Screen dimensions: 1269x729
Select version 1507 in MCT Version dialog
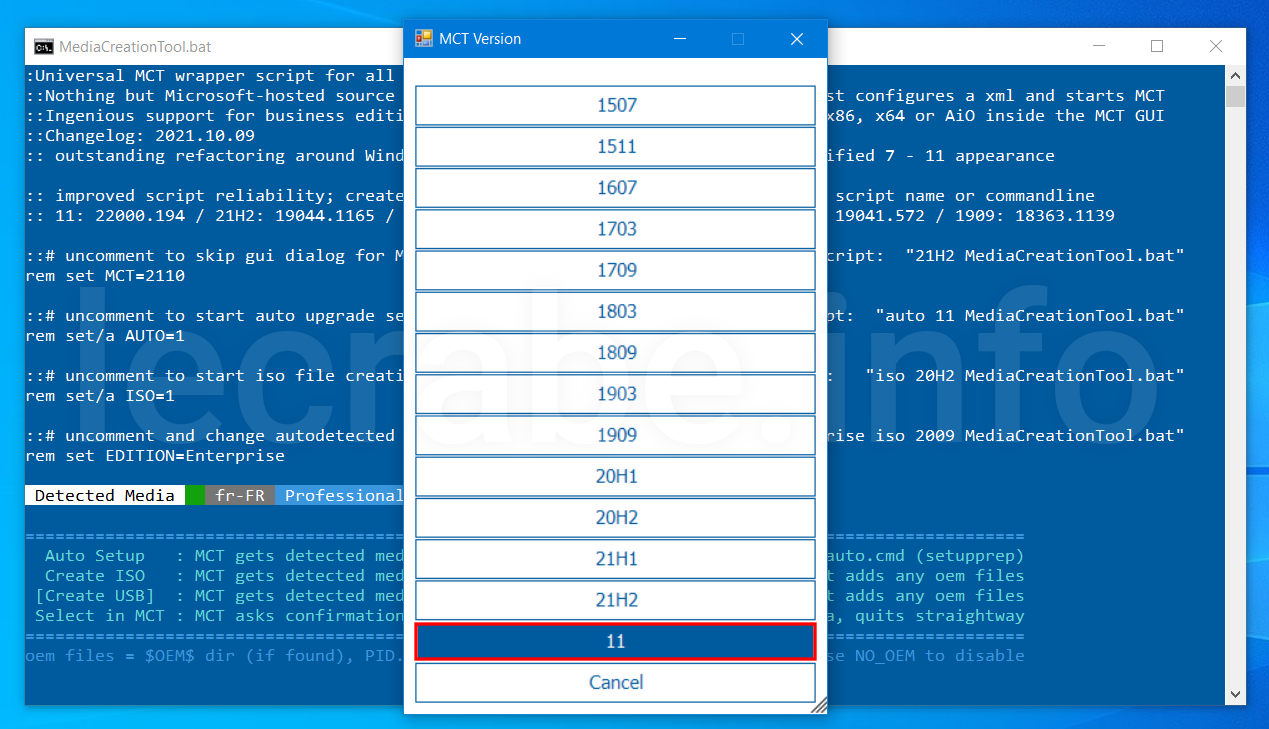tap(616, 105)
